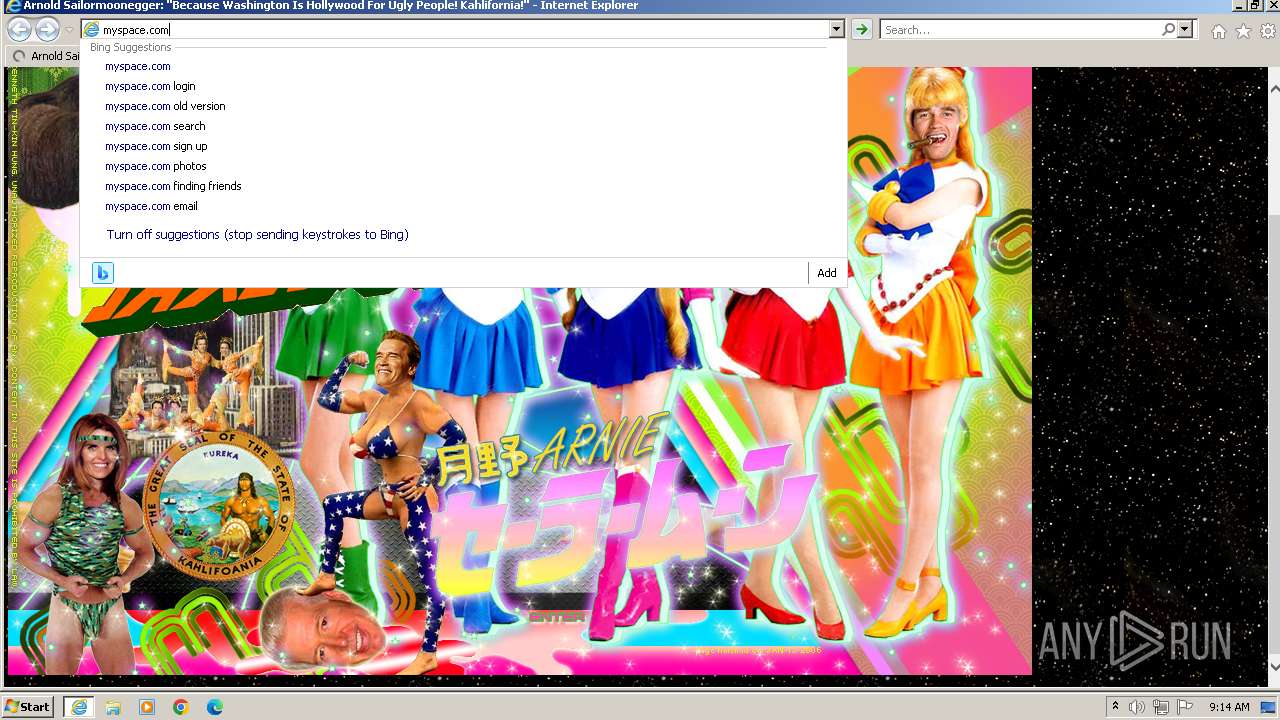Screen dimensions: 1280x720
Task: Select the Arnold Sailormoonegger tab
Action: (x=45, y=56)
